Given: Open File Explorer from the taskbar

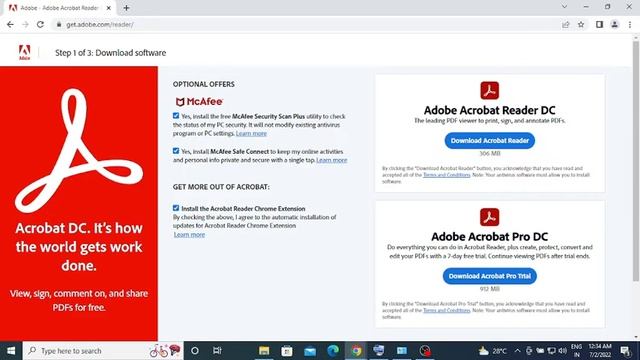Looking at the screenshot, I should click(x=264, y=351).
